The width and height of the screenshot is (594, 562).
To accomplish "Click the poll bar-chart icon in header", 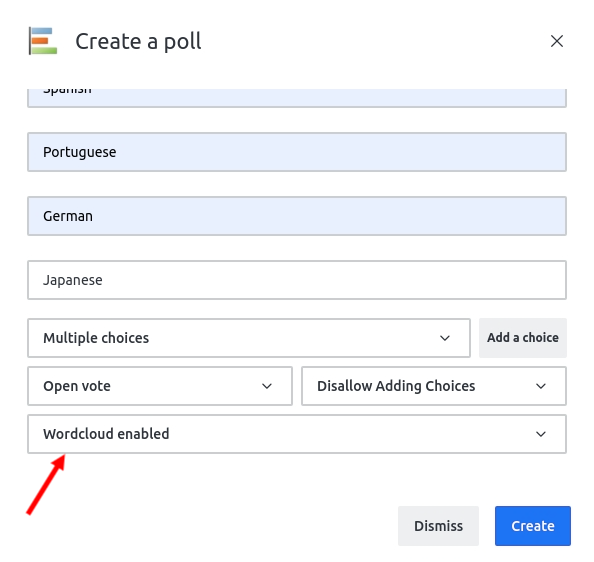I will pyautogui.click(x=43, y=41).
